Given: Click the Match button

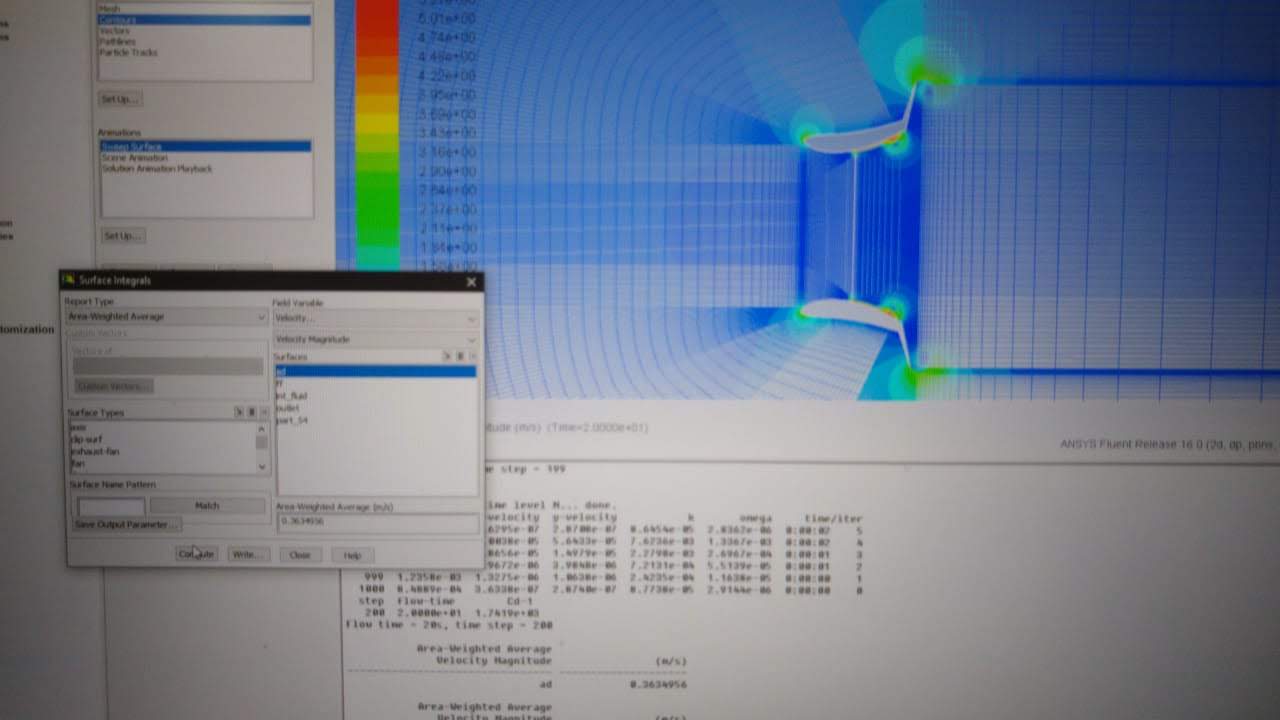Looking at the screenshot, I should [206, 505].
